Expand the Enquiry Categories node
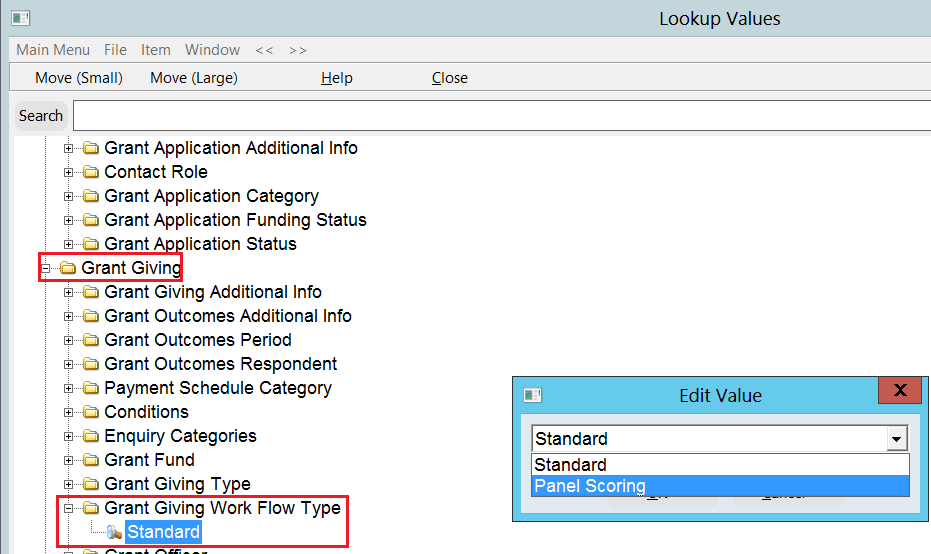This screenshot has height=554, width=931. coord(68,436)
